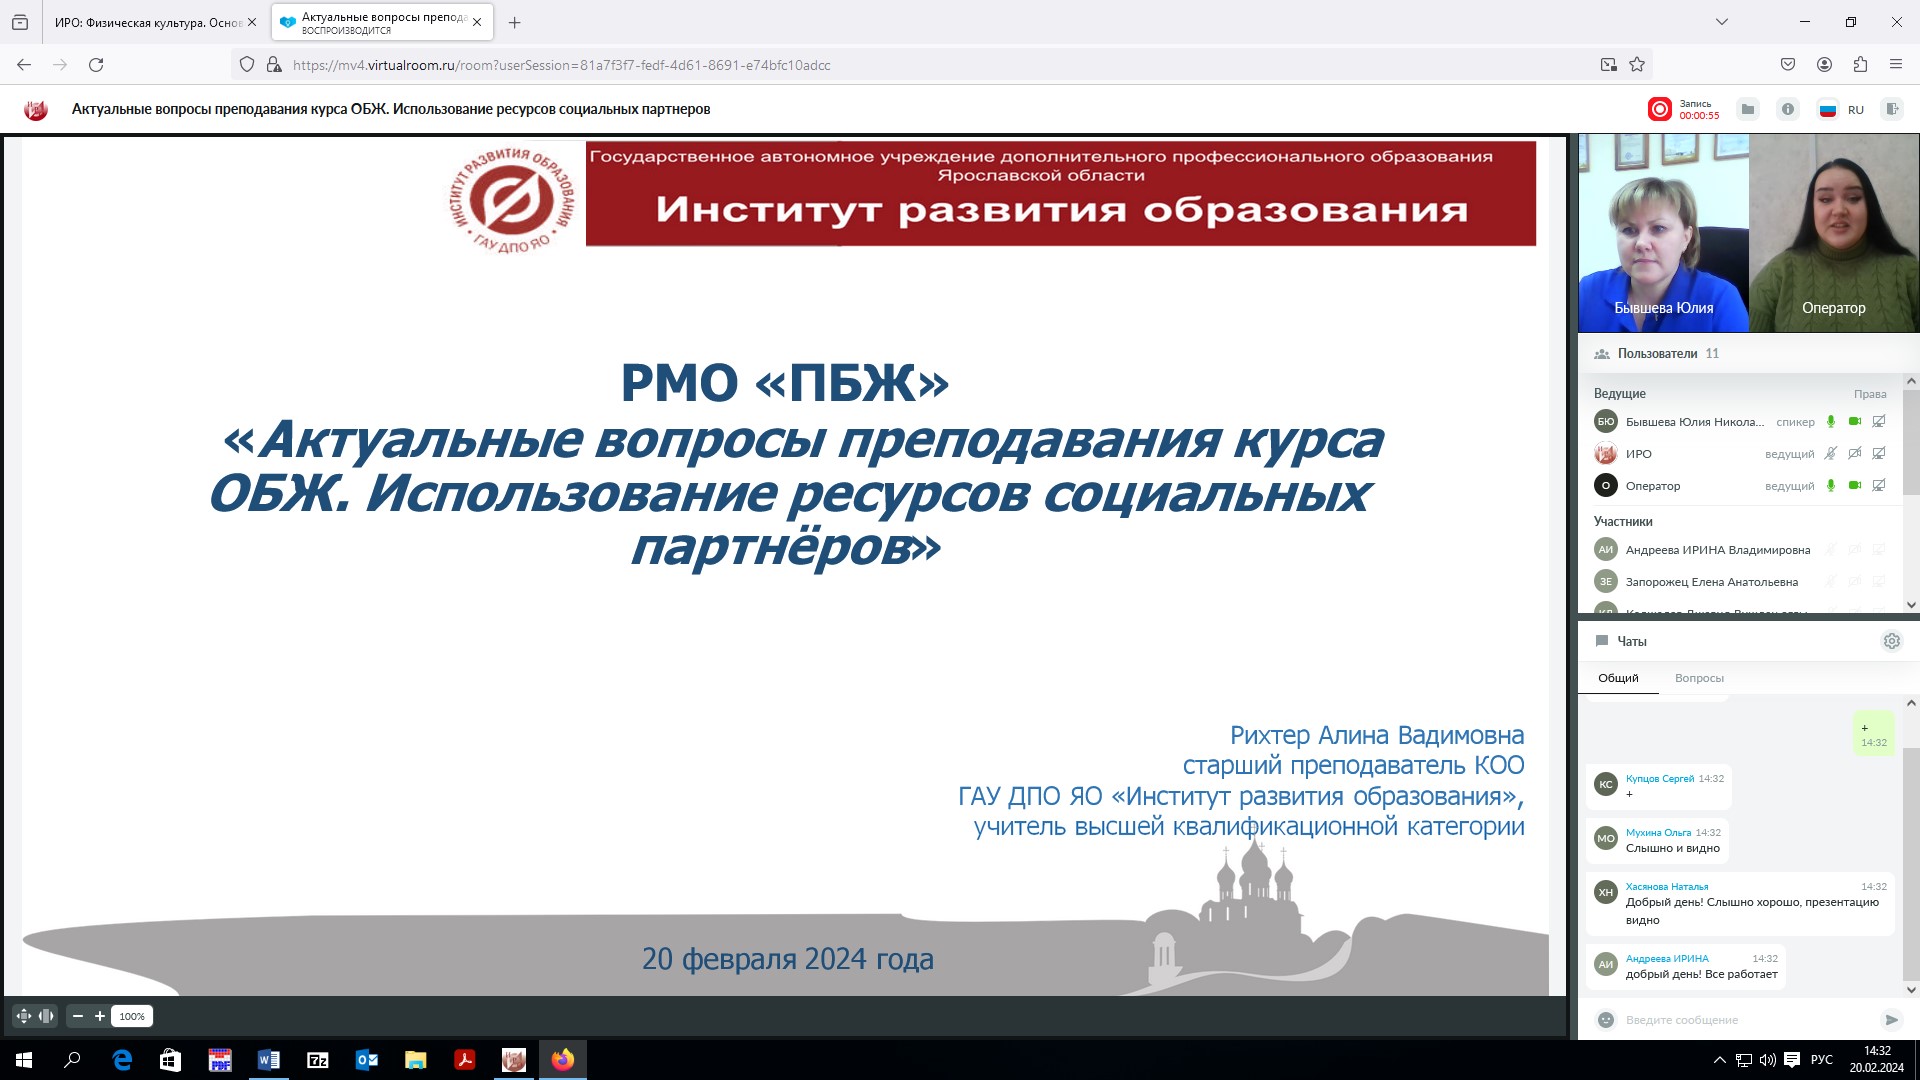This screenshot has width=1920, height=1080.
Task: Toggle microphone for Бывшева Юлия
Action: click(1831, 422)
